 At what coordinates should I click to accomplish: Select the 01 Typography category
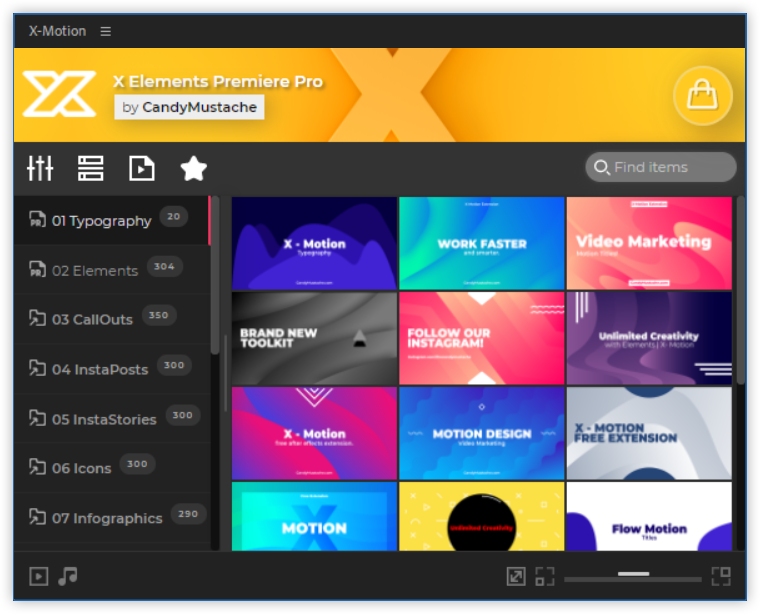tap(112, 220)
